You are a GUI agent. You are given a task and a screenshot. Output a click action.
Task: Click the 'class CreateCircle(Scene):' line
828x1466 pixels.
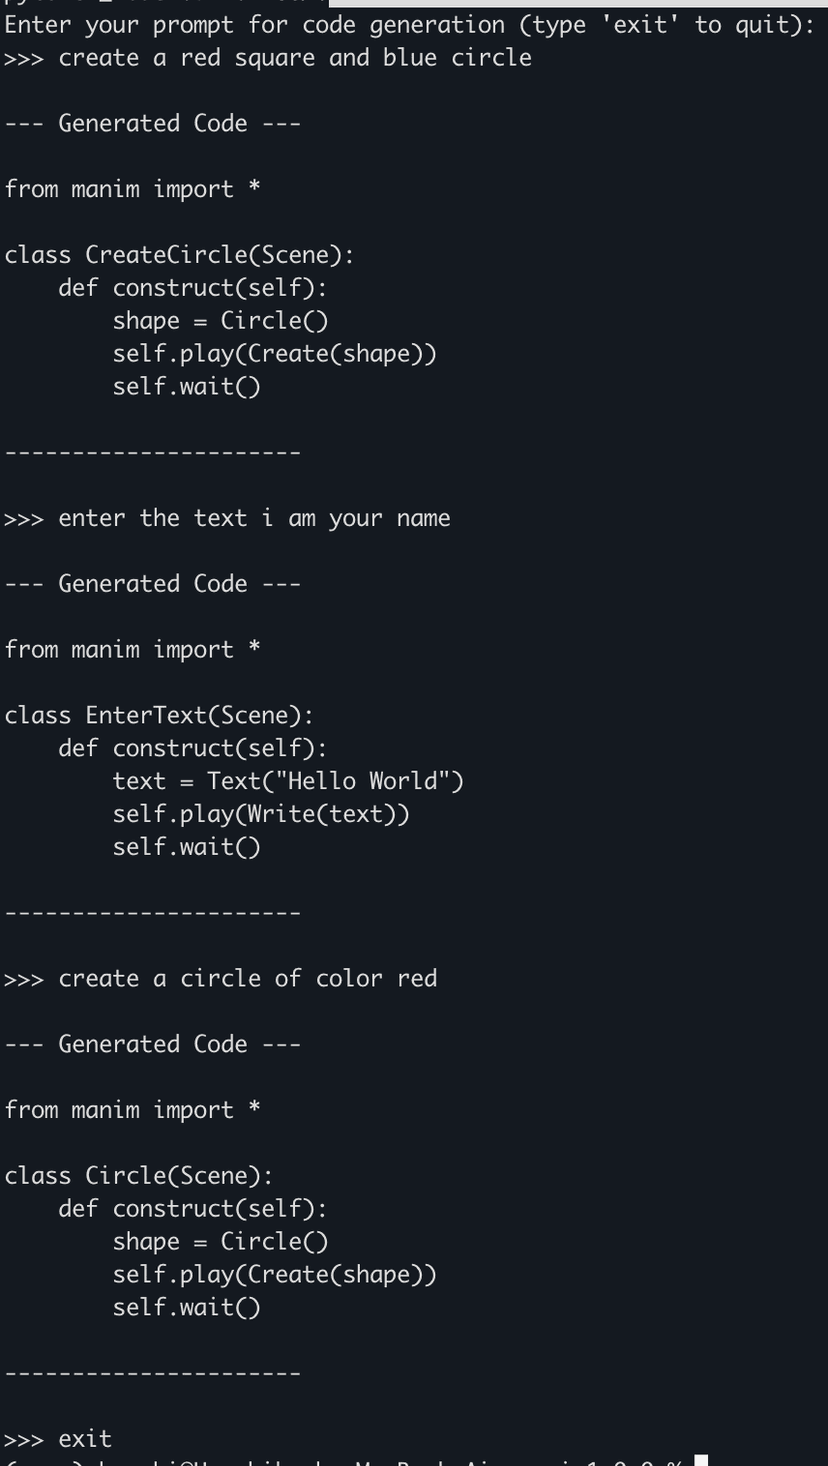[x=179, y=255]
